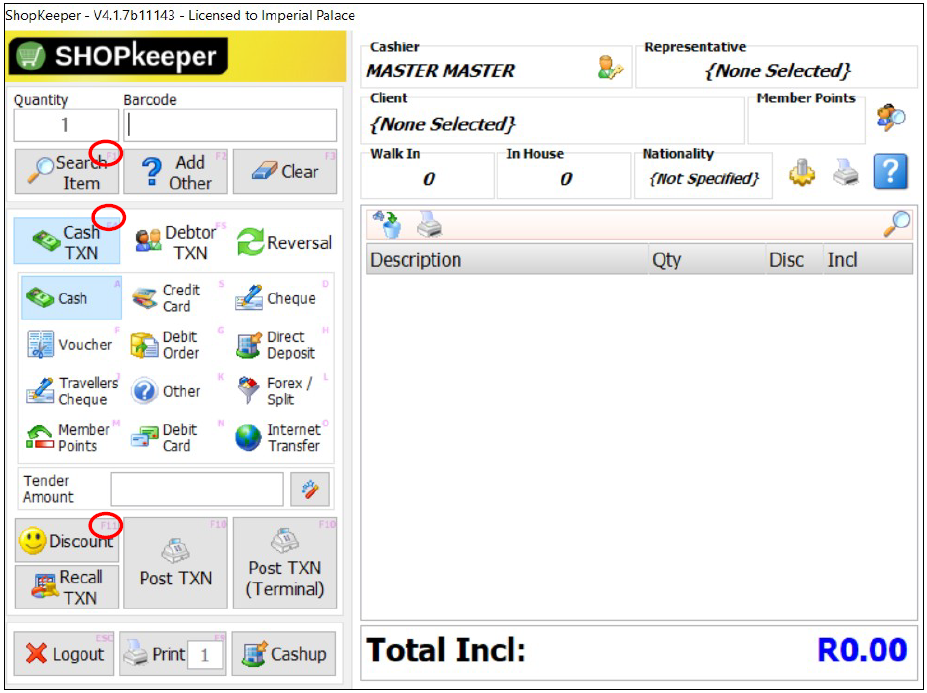
Task: Clear the current entry with Clear
Action: pos(285,171)
